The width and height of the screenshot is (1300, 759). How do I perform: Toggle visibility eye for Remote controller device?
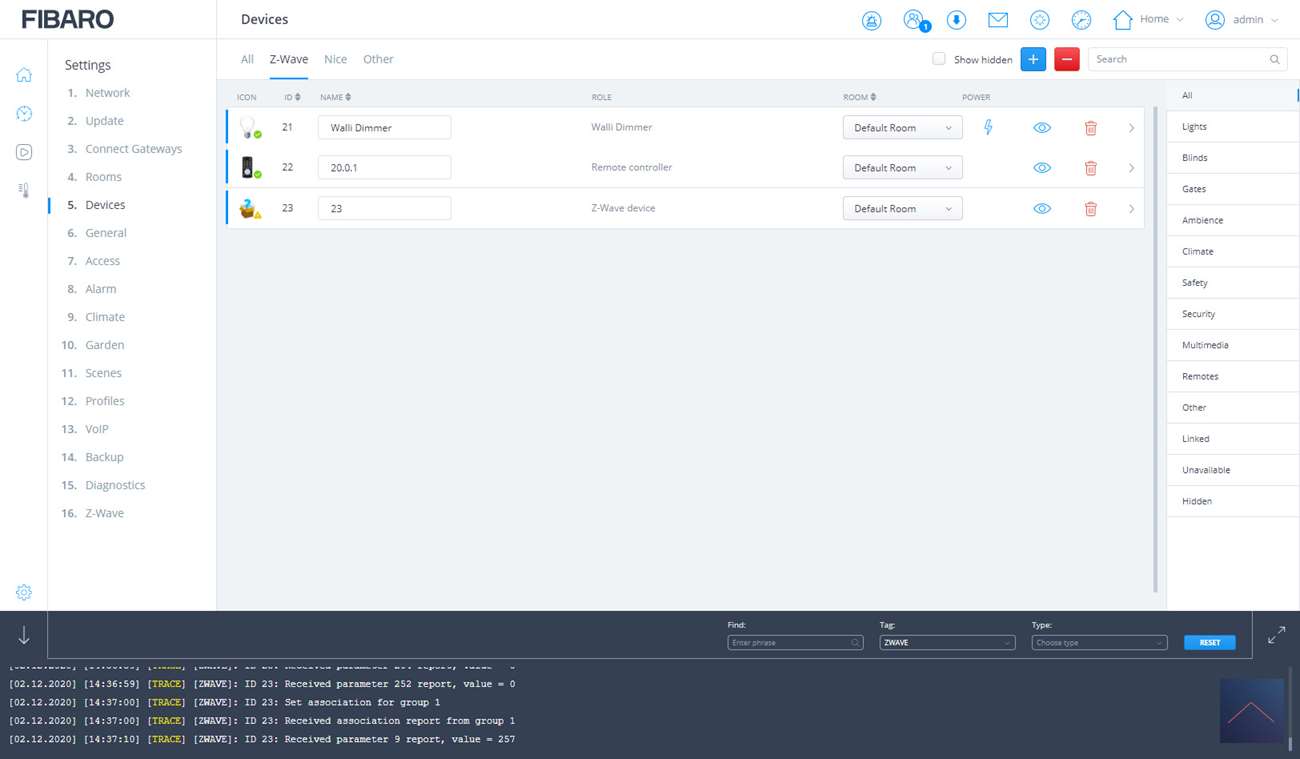pyautogui.click(x=1041, y=168)
